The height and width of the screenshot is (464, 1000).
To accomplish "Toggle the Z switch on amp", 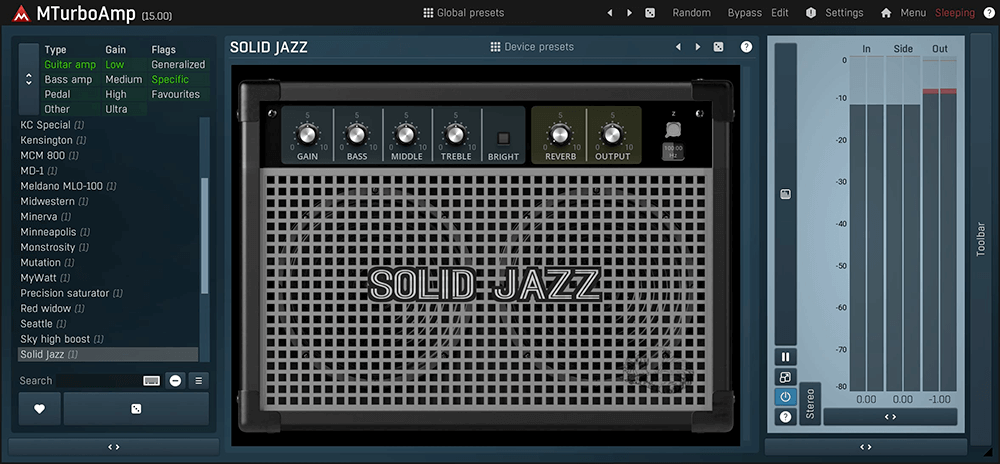I will click(673, 129).
